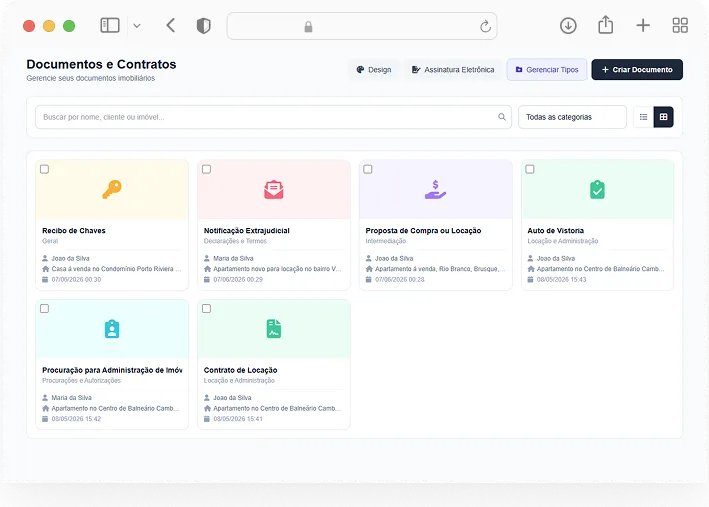Click the clipboard check icon on Auto de Vistoria
Viewport: 709px width, 507px height.
click(597, 190)
